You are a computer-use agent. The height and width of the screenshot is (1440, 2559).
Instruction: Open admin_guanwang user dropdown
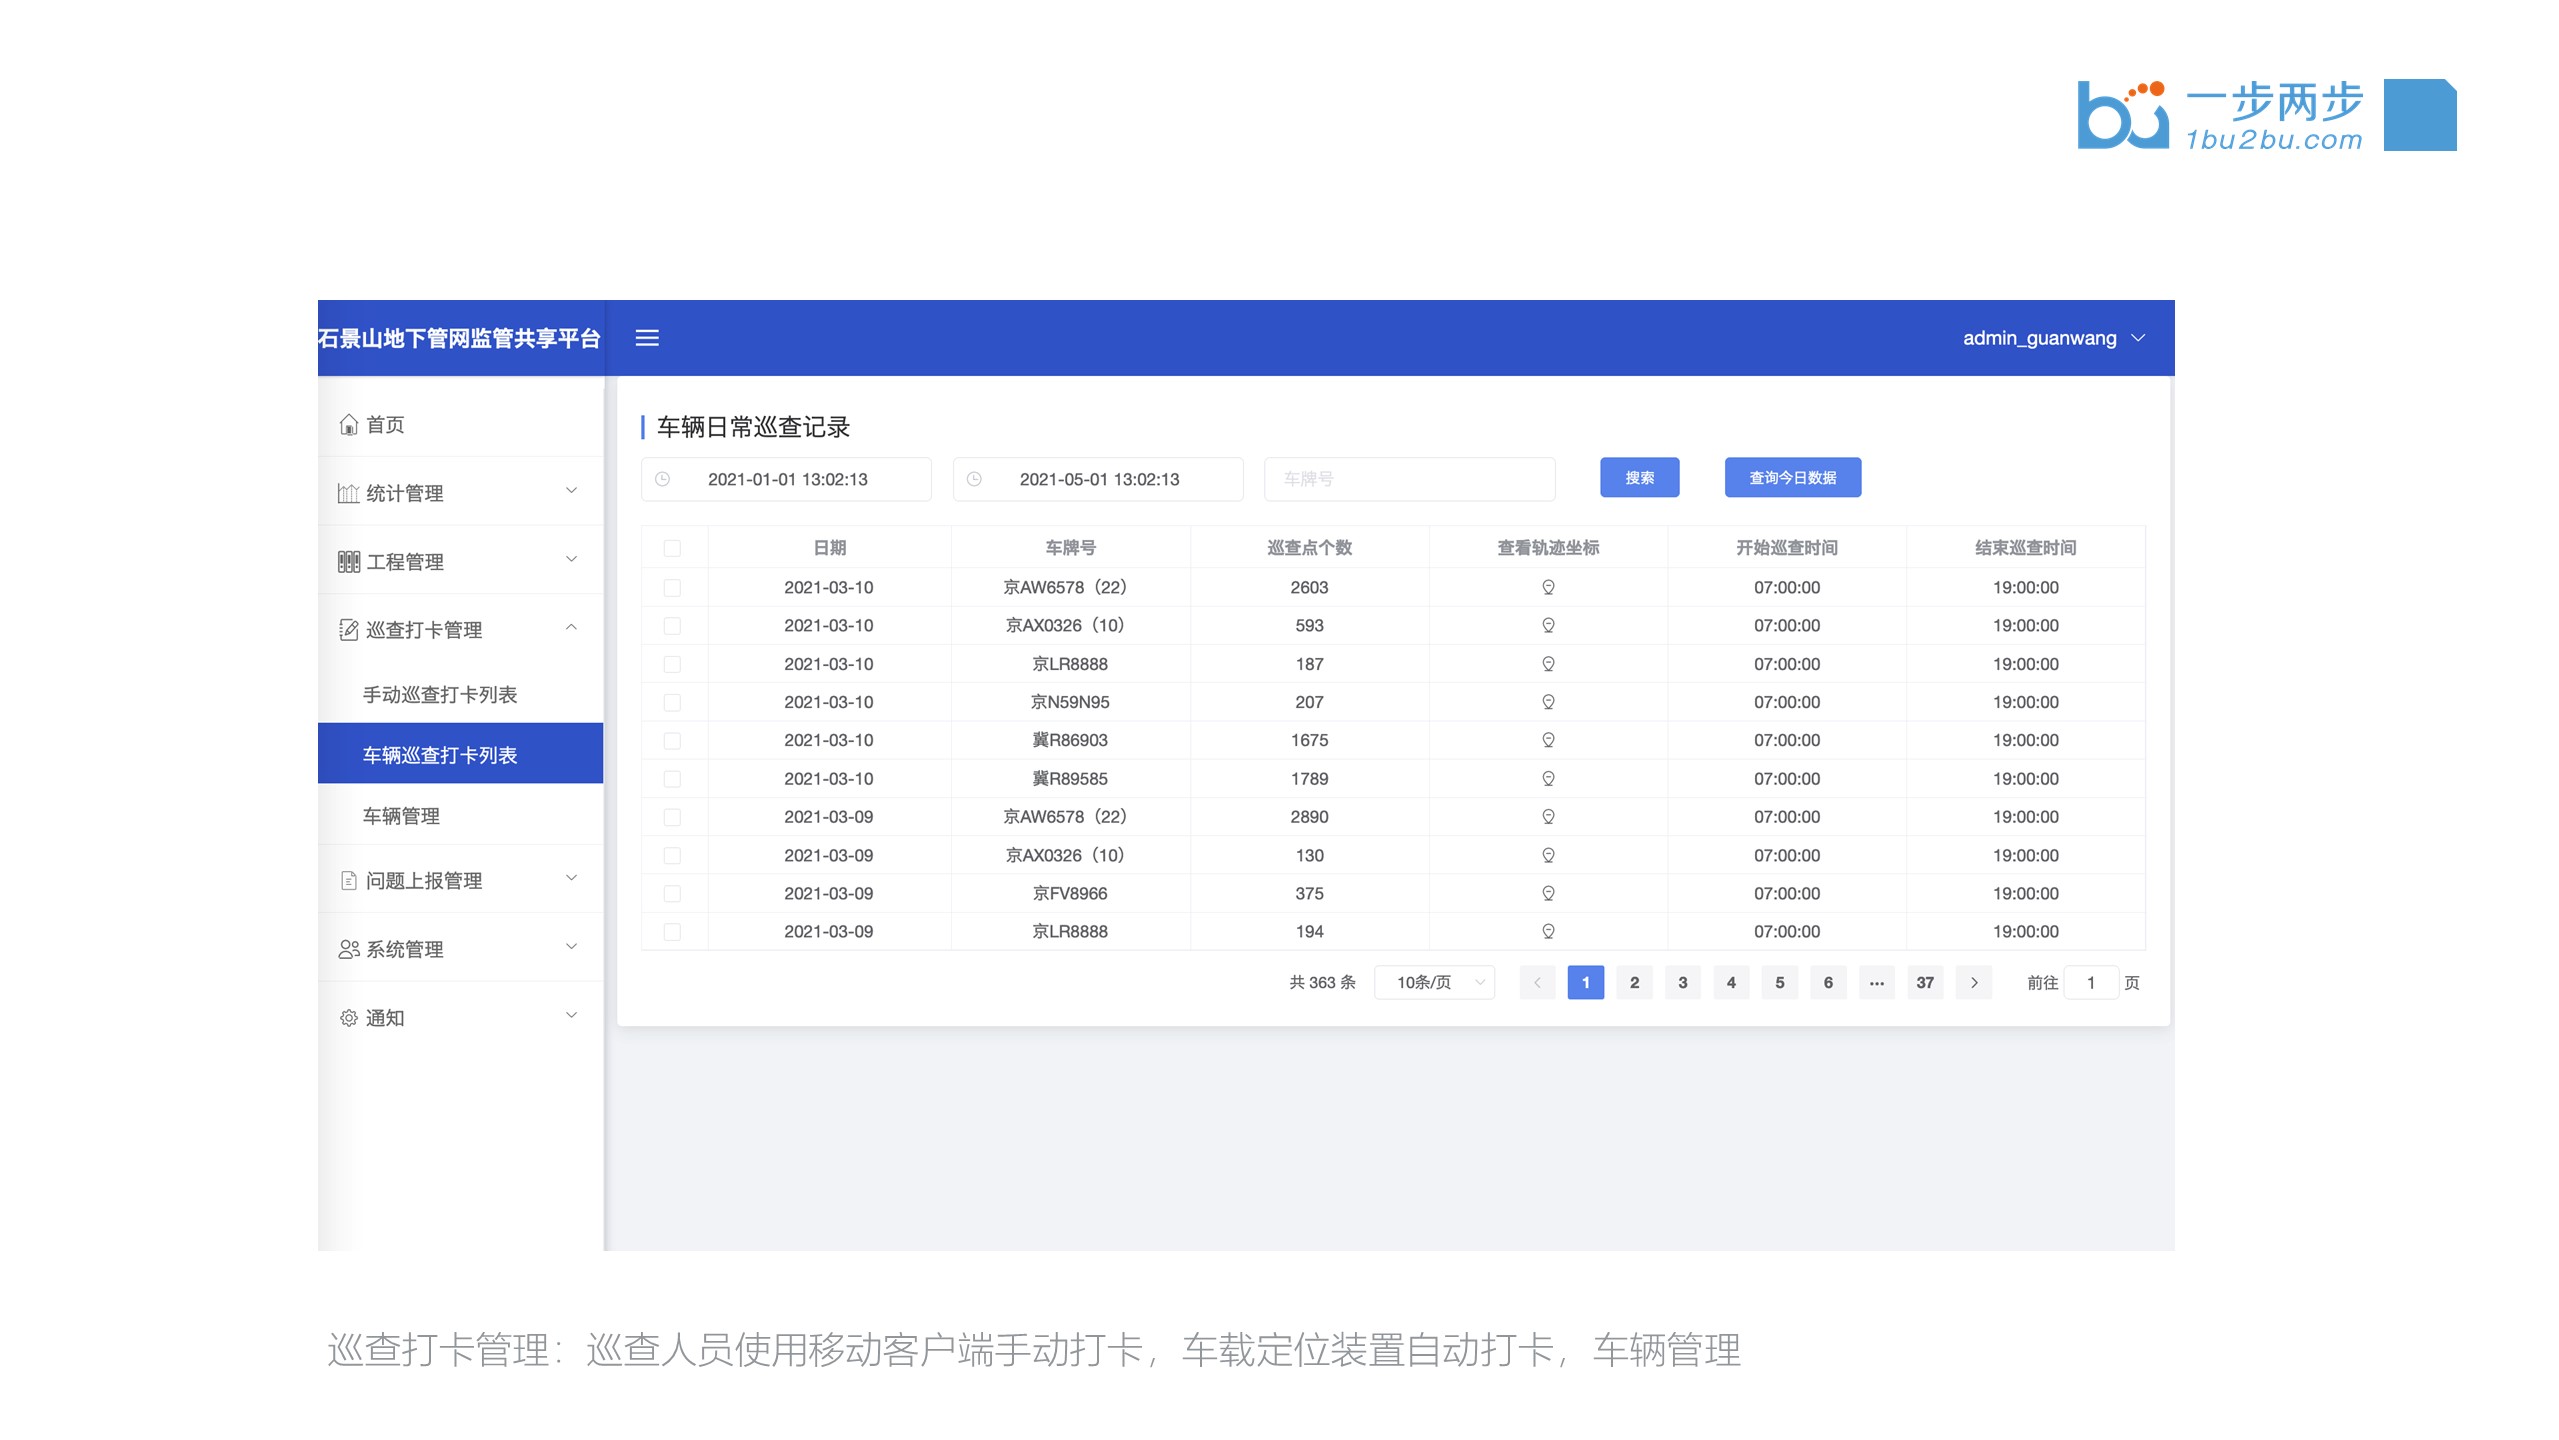coord(2054,338)
